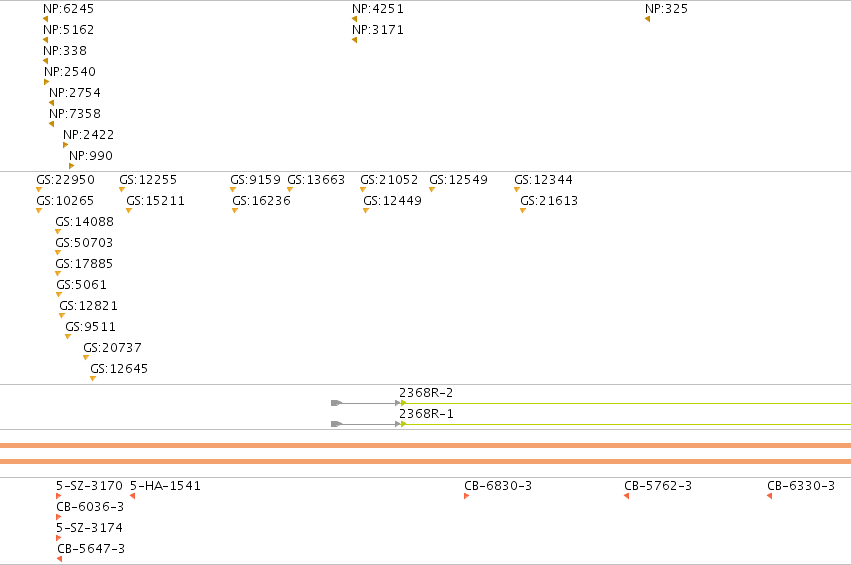851x565 pixels.
Task: Click the triangle marker under GS:12255
Action: click(x=122, y=189)
